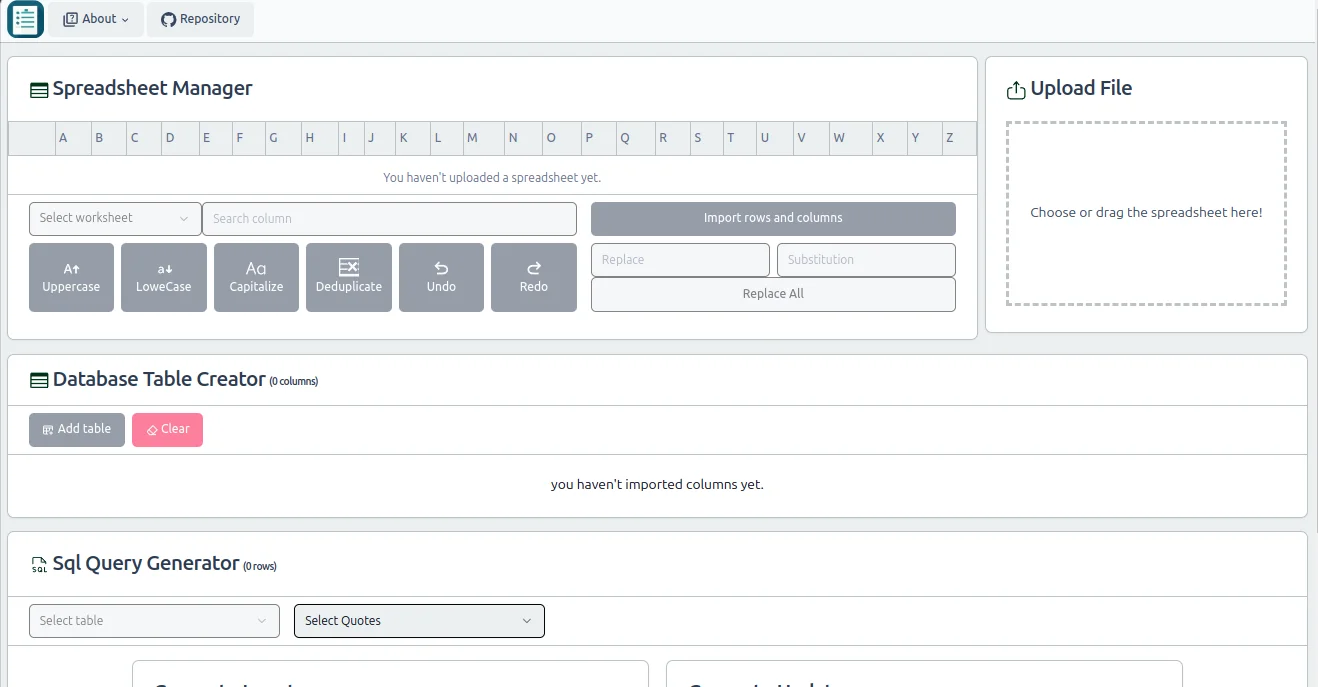This screenshot has height=687, width=1318.
Task: Click the Deduplicate button
Action: coord(349,278)
